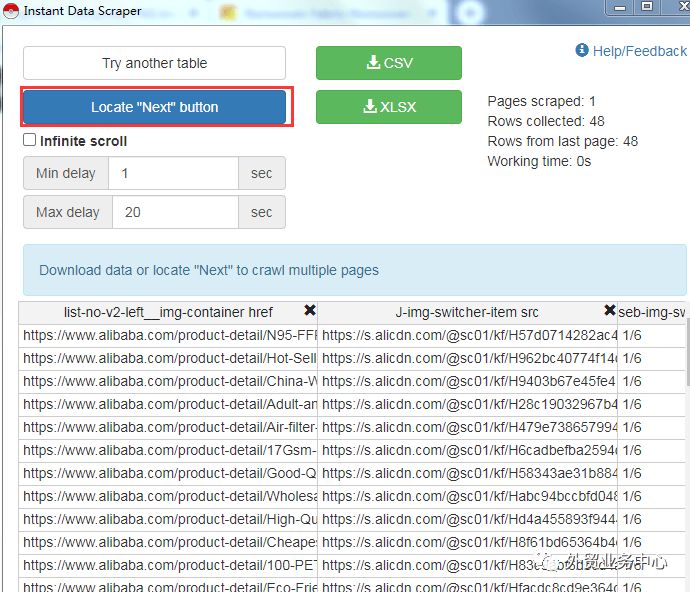Click the 1/6 cell in the N95-FFF row

point(652,335)
